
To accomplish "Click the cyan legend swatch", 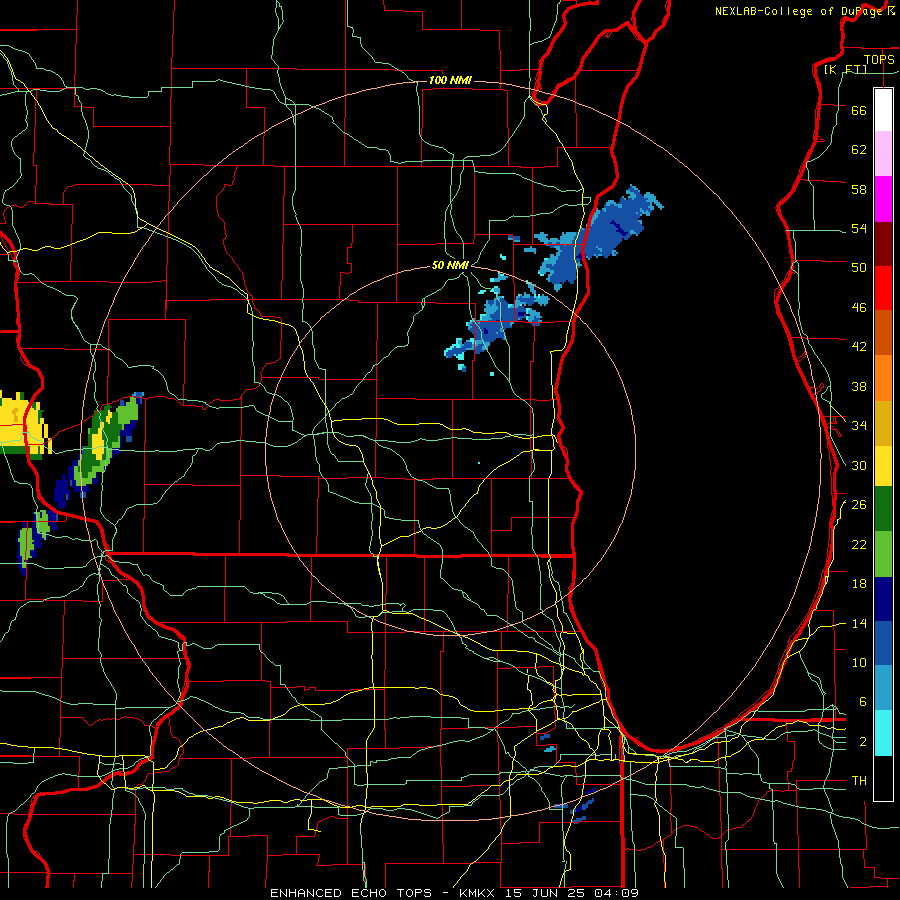I will coord(883,733).
